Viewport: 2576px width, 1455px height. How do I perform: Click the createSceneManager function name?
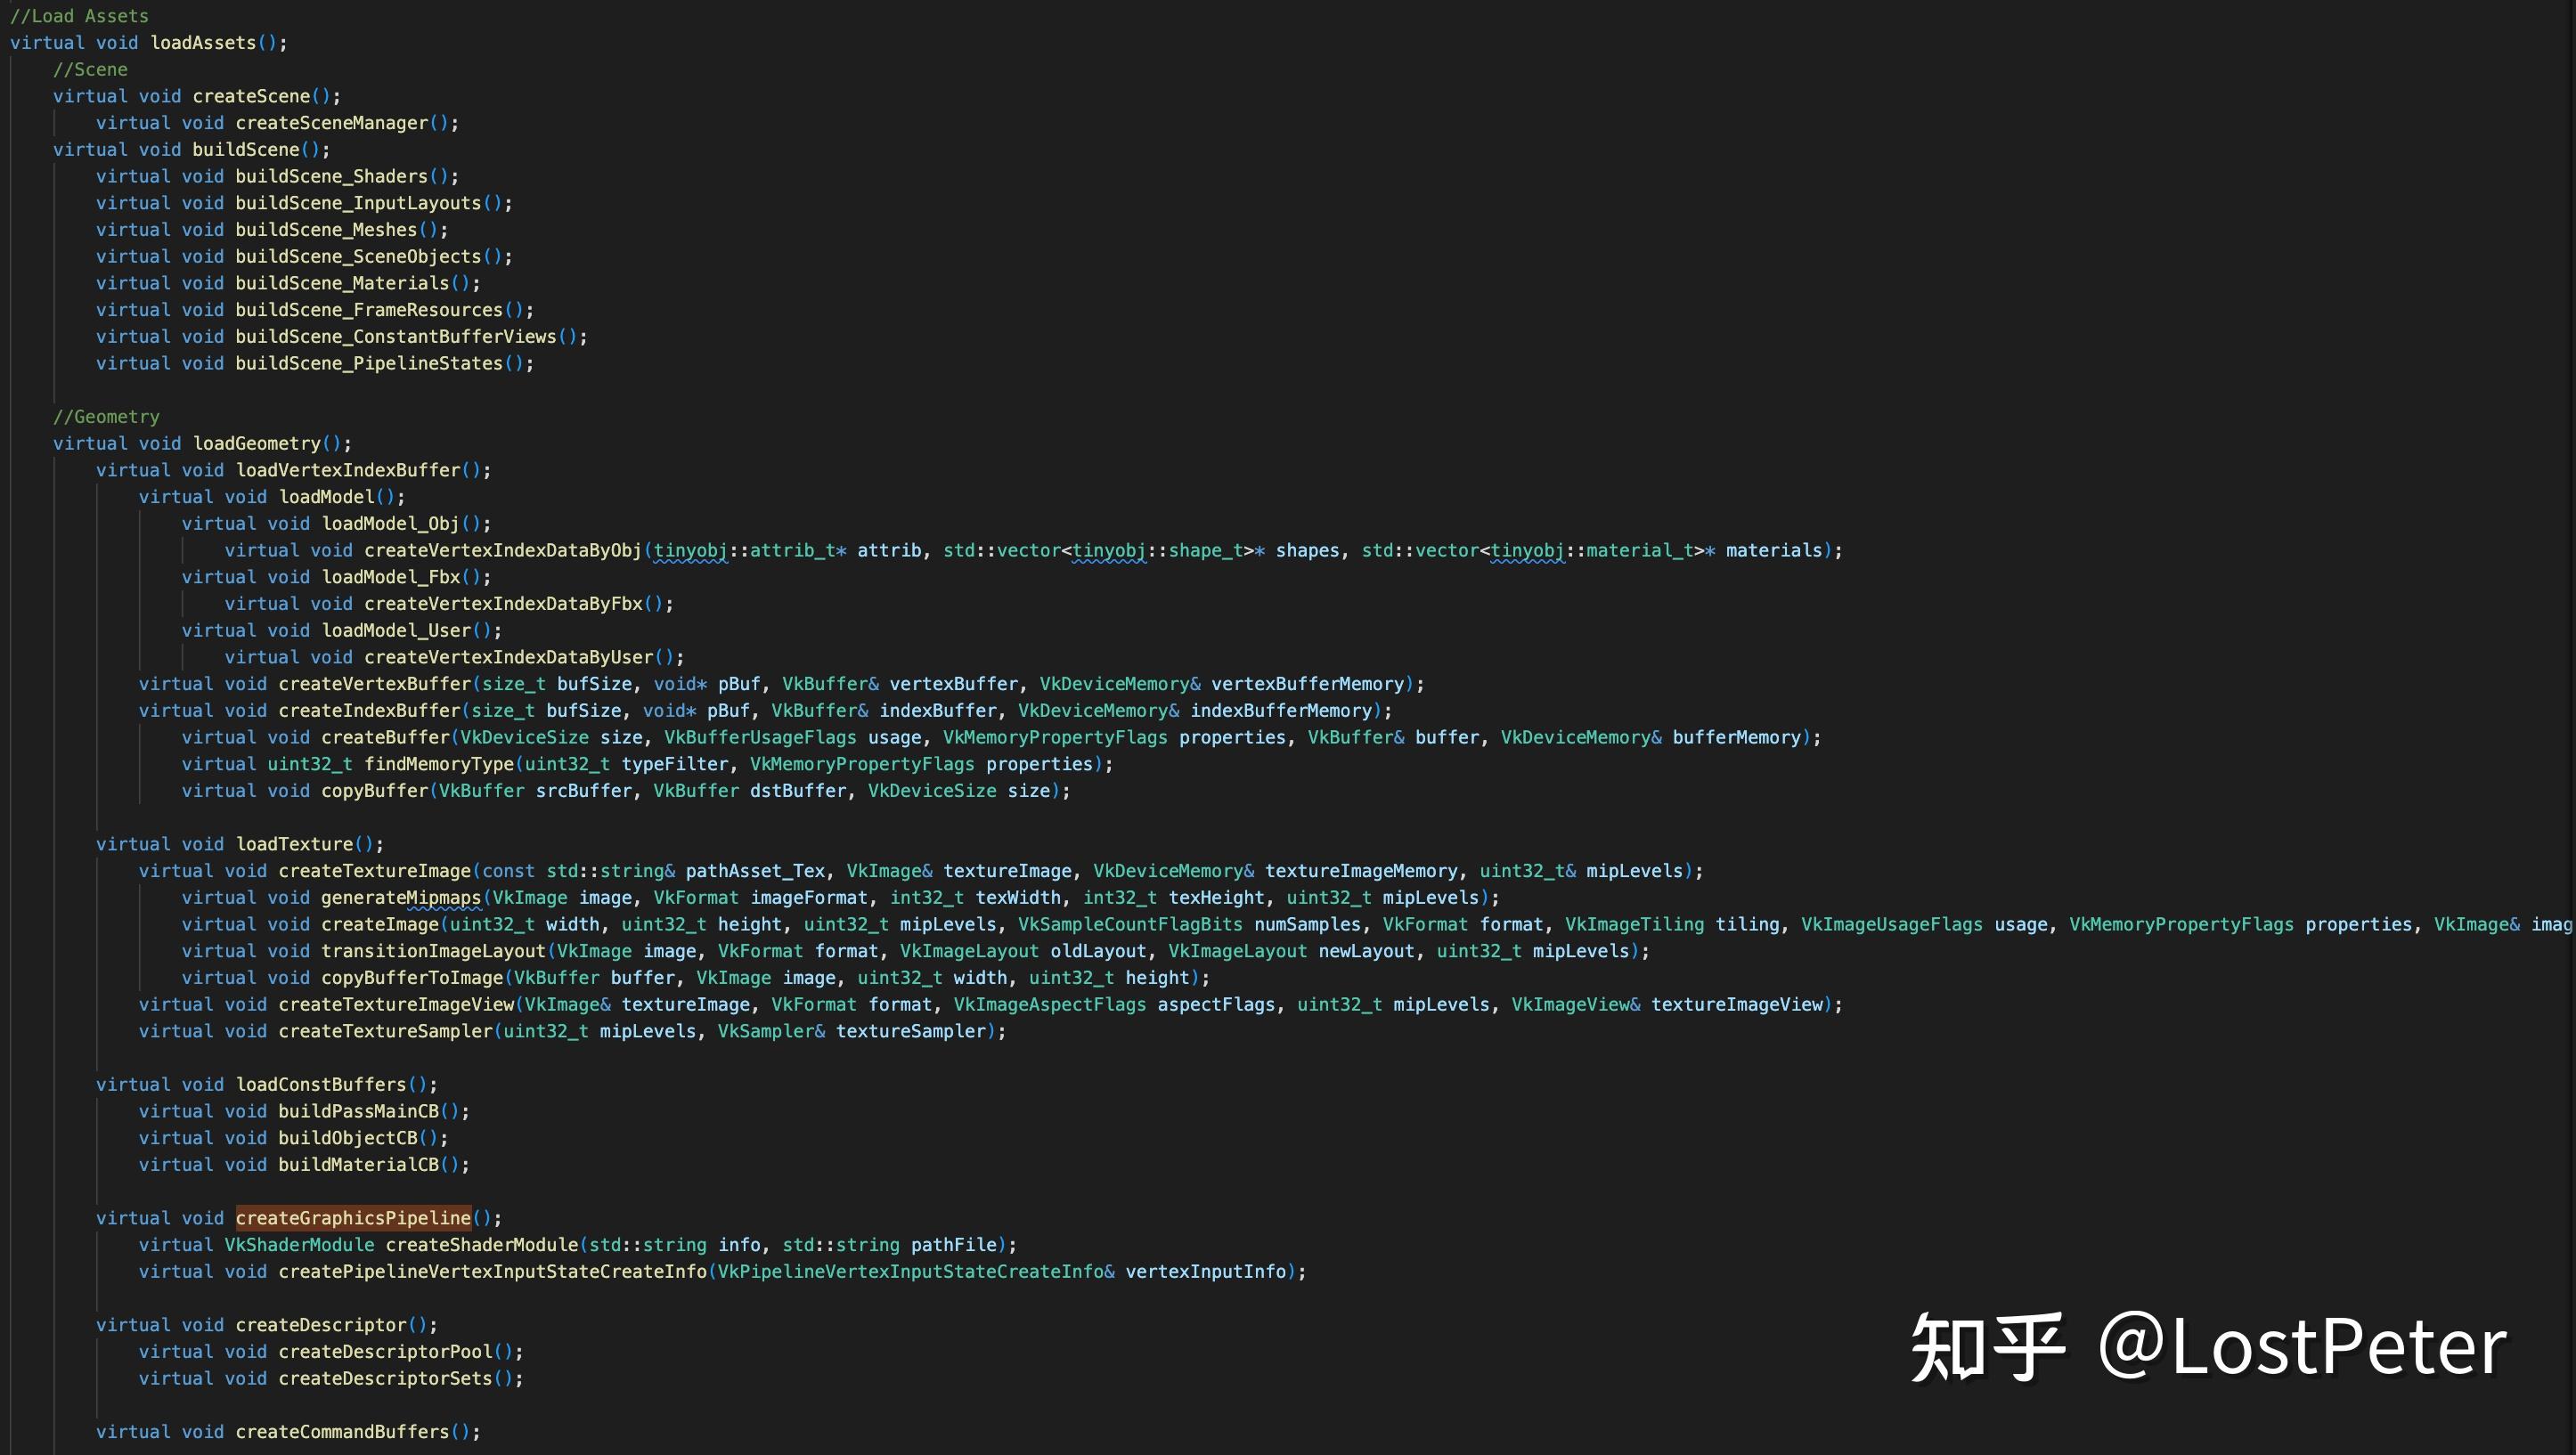[x=331, y=123]
